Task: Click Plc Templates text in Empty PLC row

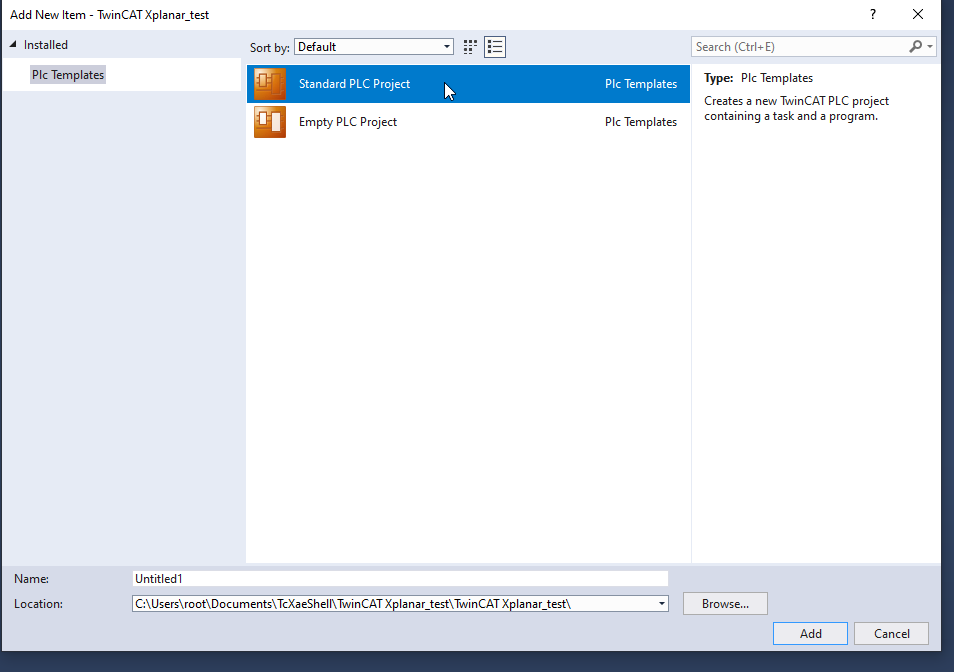Action: (x=641, y=122)
